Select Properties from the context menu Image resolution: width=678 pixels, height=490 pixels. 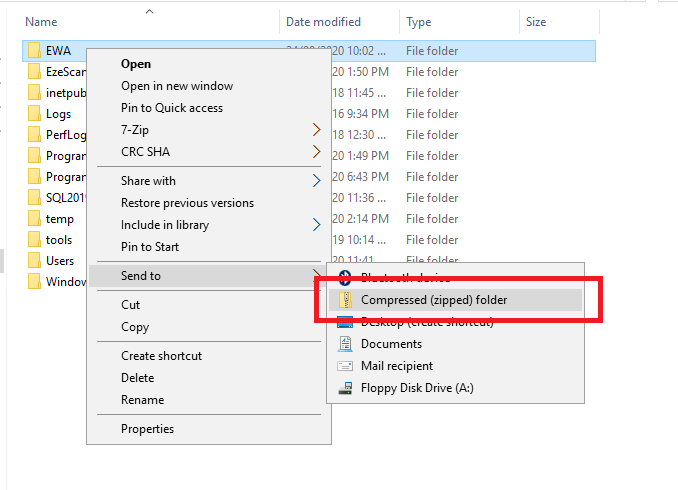[x=147, y=429]
